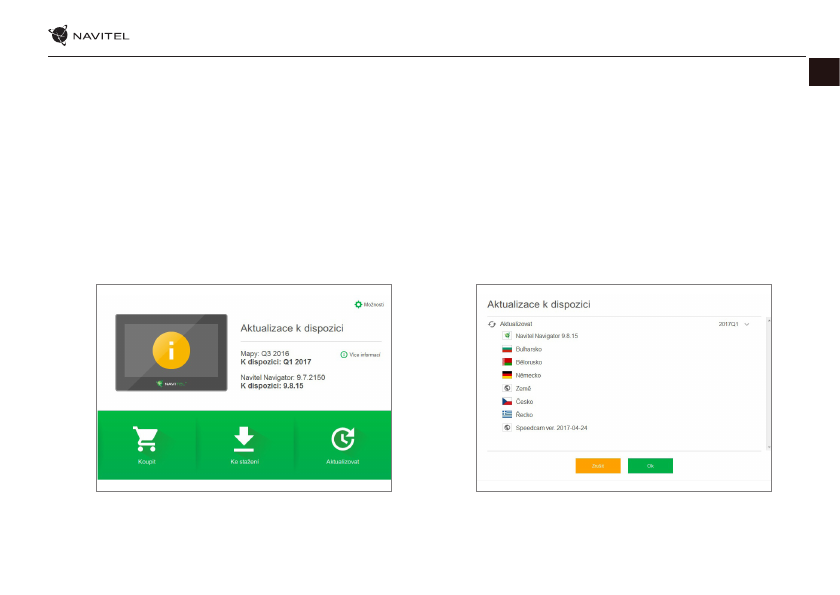Click the Země globe icon

coord(507,387)
